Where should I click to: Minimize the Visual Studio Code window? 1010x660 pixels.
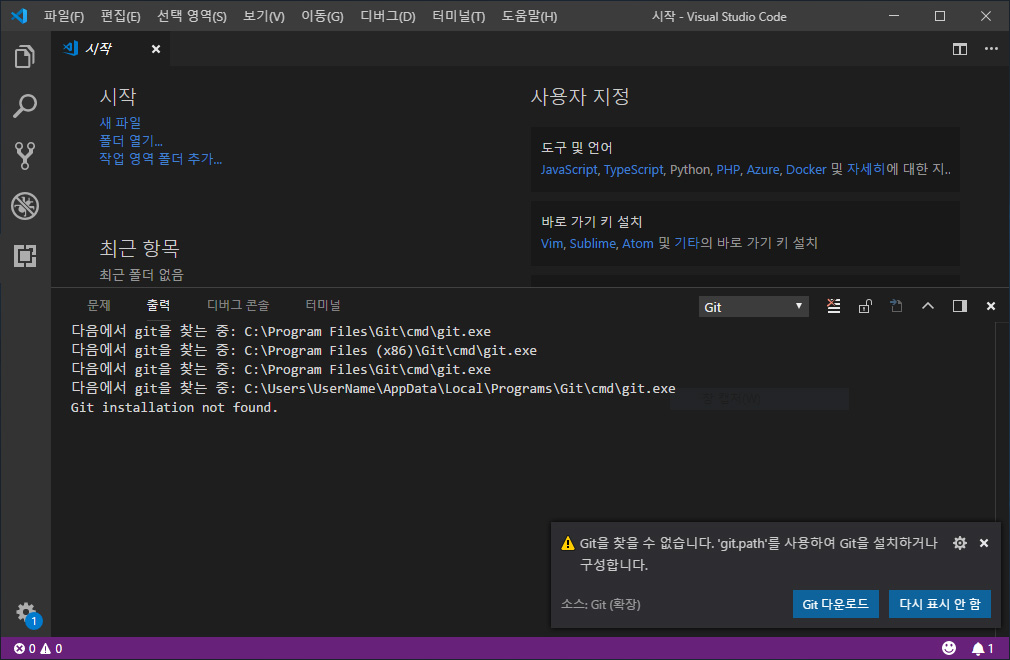[894, 16]
